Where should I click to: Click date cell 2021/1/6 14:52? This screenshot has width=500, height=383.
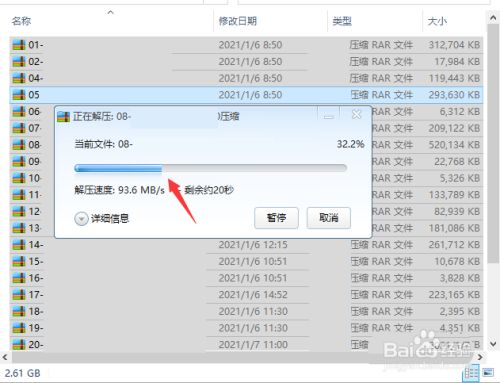pos(253,295)
